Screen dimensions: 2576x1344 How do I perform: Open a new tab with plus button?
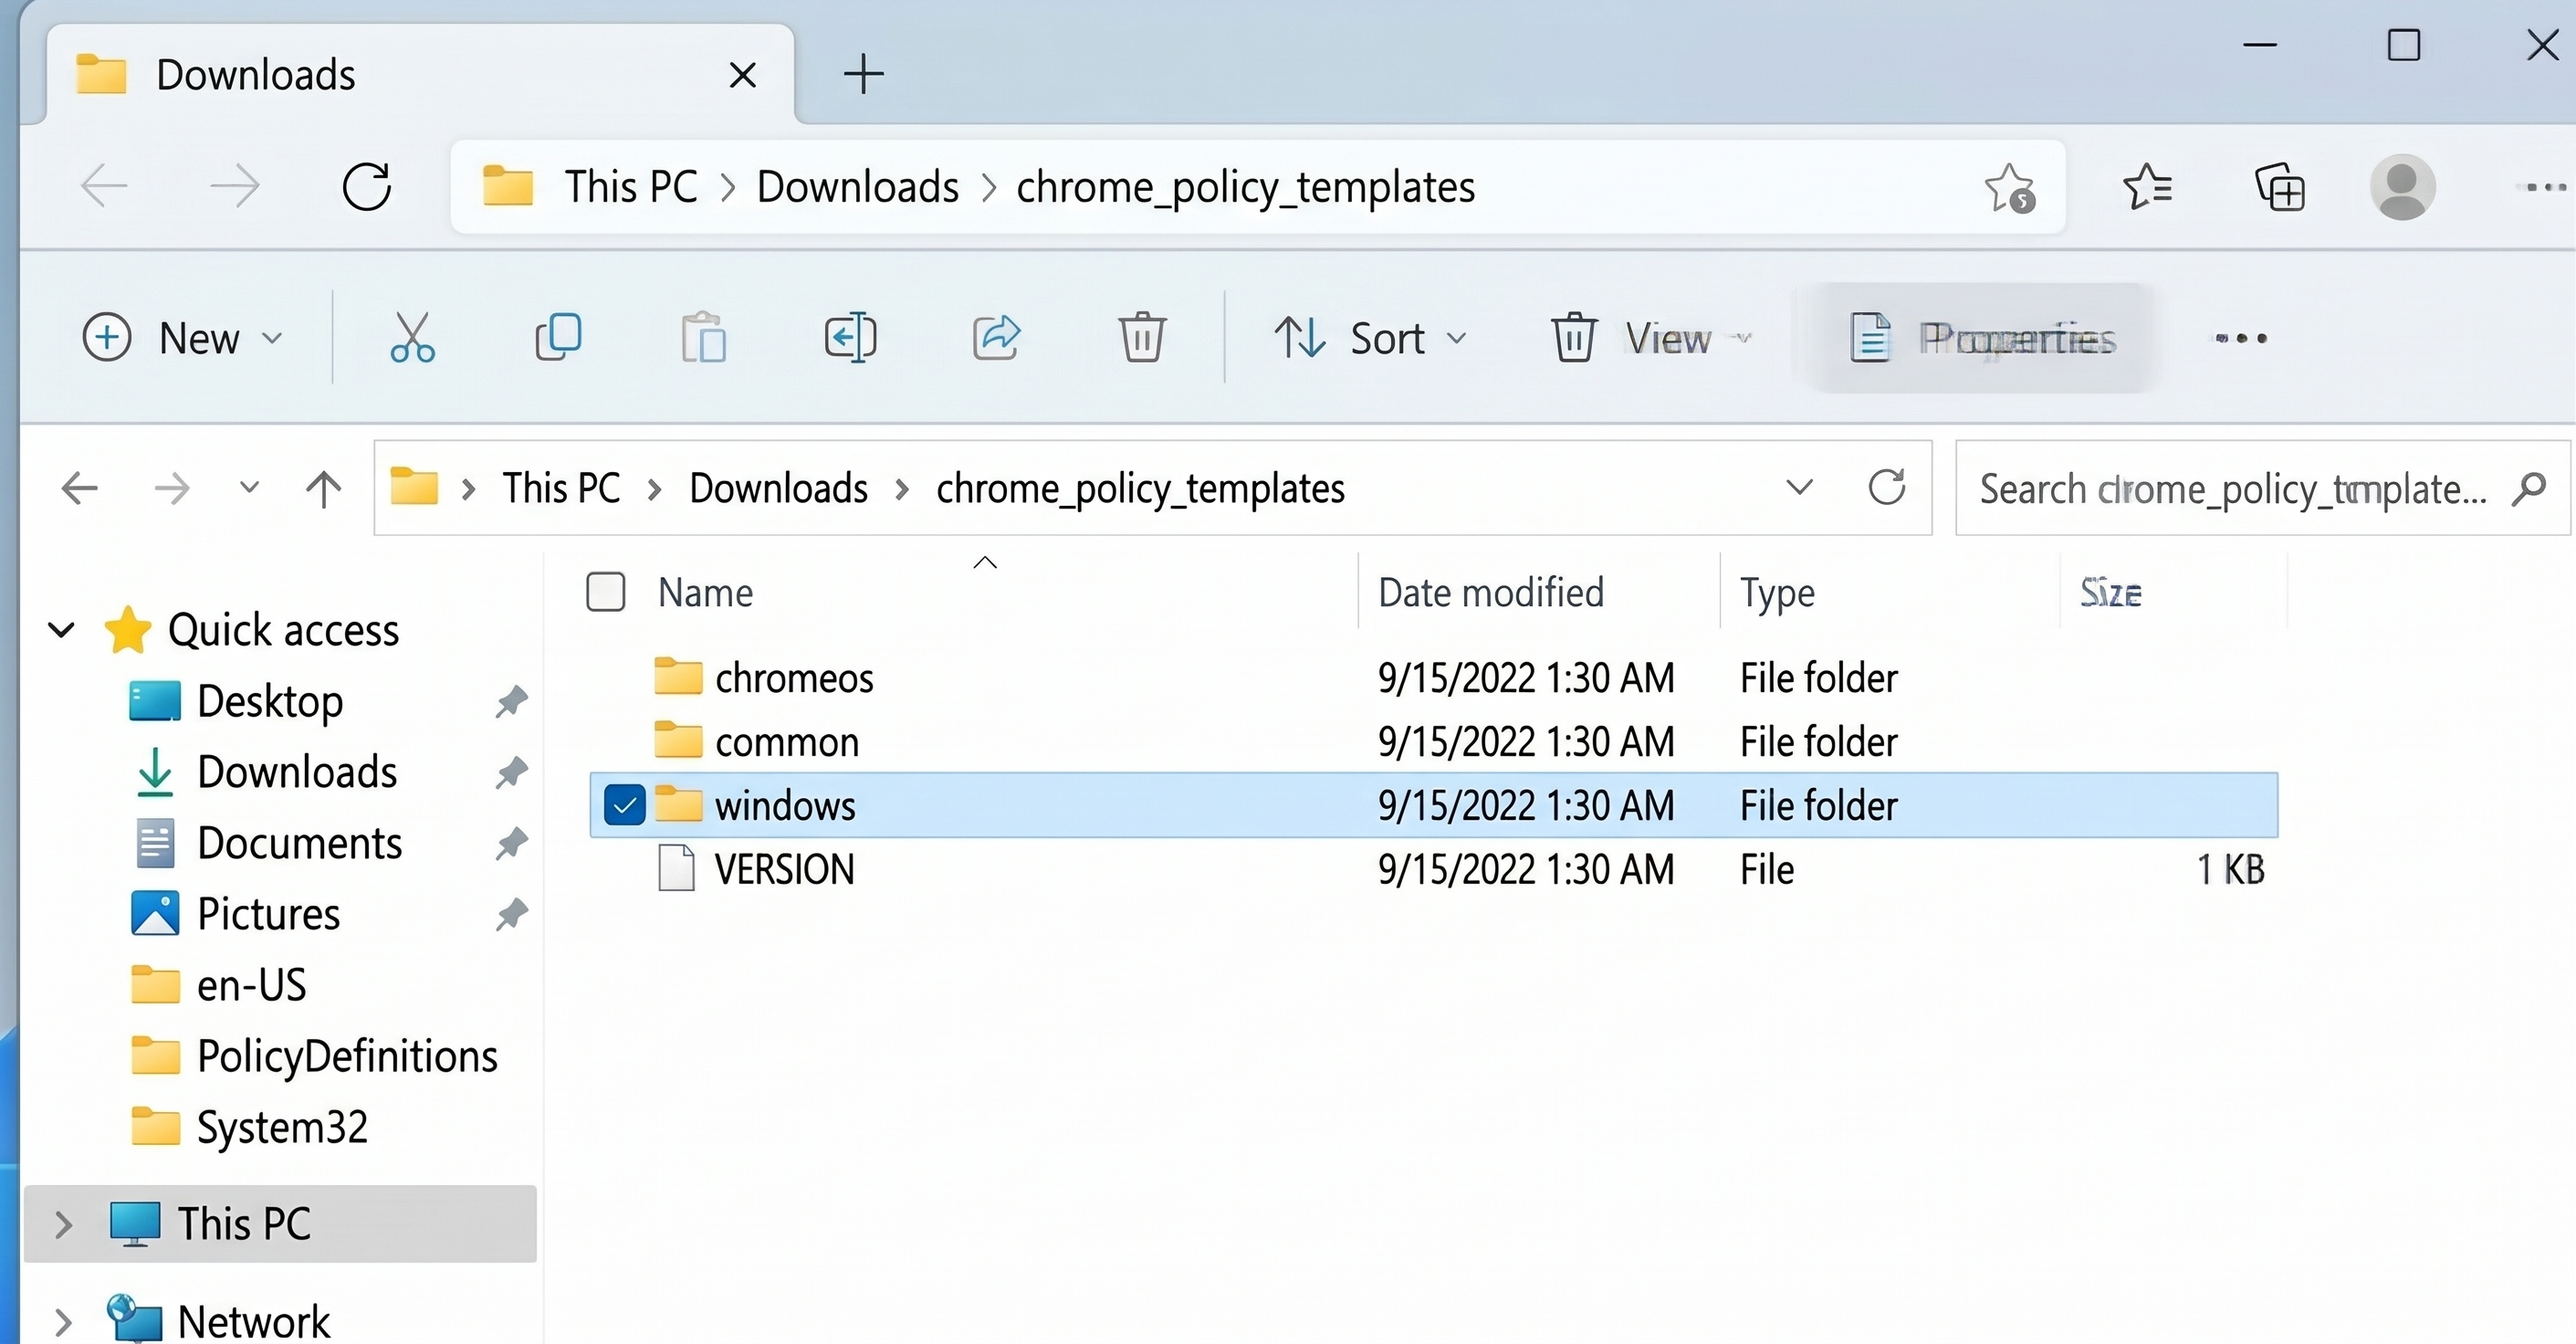click(863, 75)
